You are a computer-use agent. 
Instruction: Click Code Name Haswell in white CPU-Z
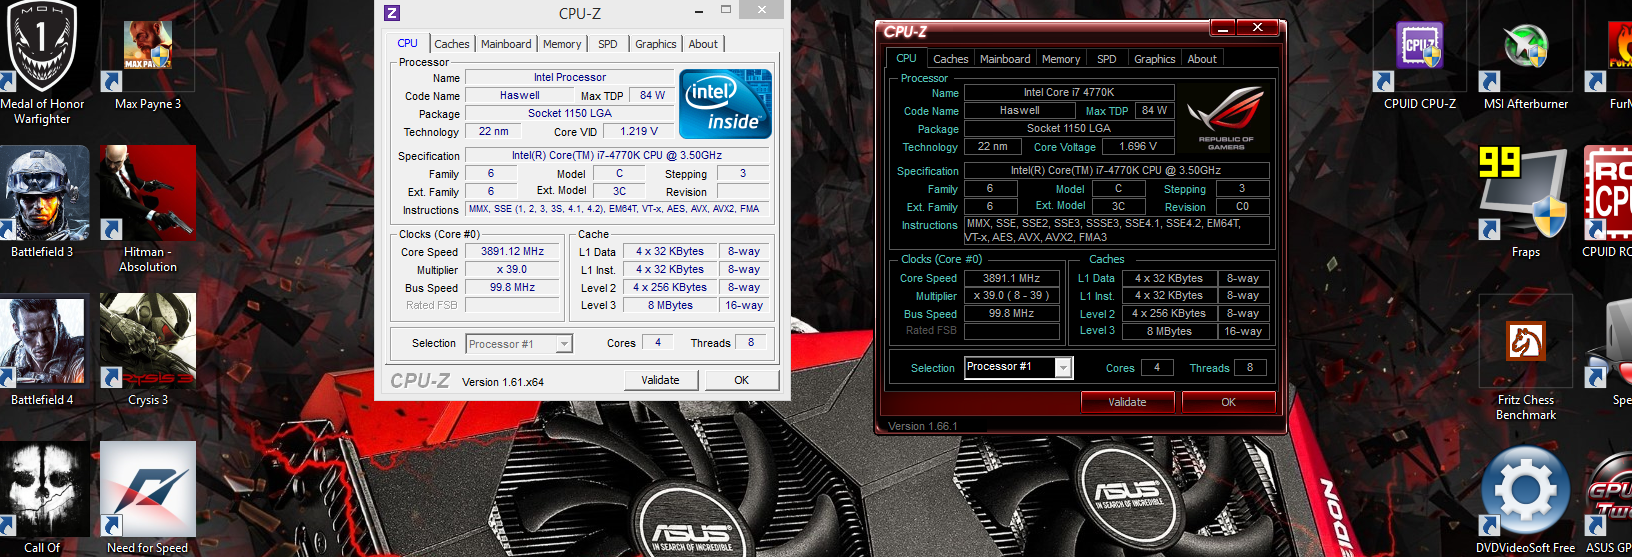click(x=520, y=95)
